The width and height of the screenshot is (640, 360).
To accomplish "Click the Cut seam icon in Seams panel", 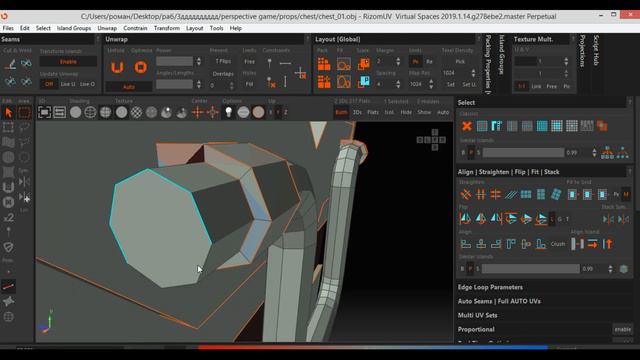I will (10, 64).
